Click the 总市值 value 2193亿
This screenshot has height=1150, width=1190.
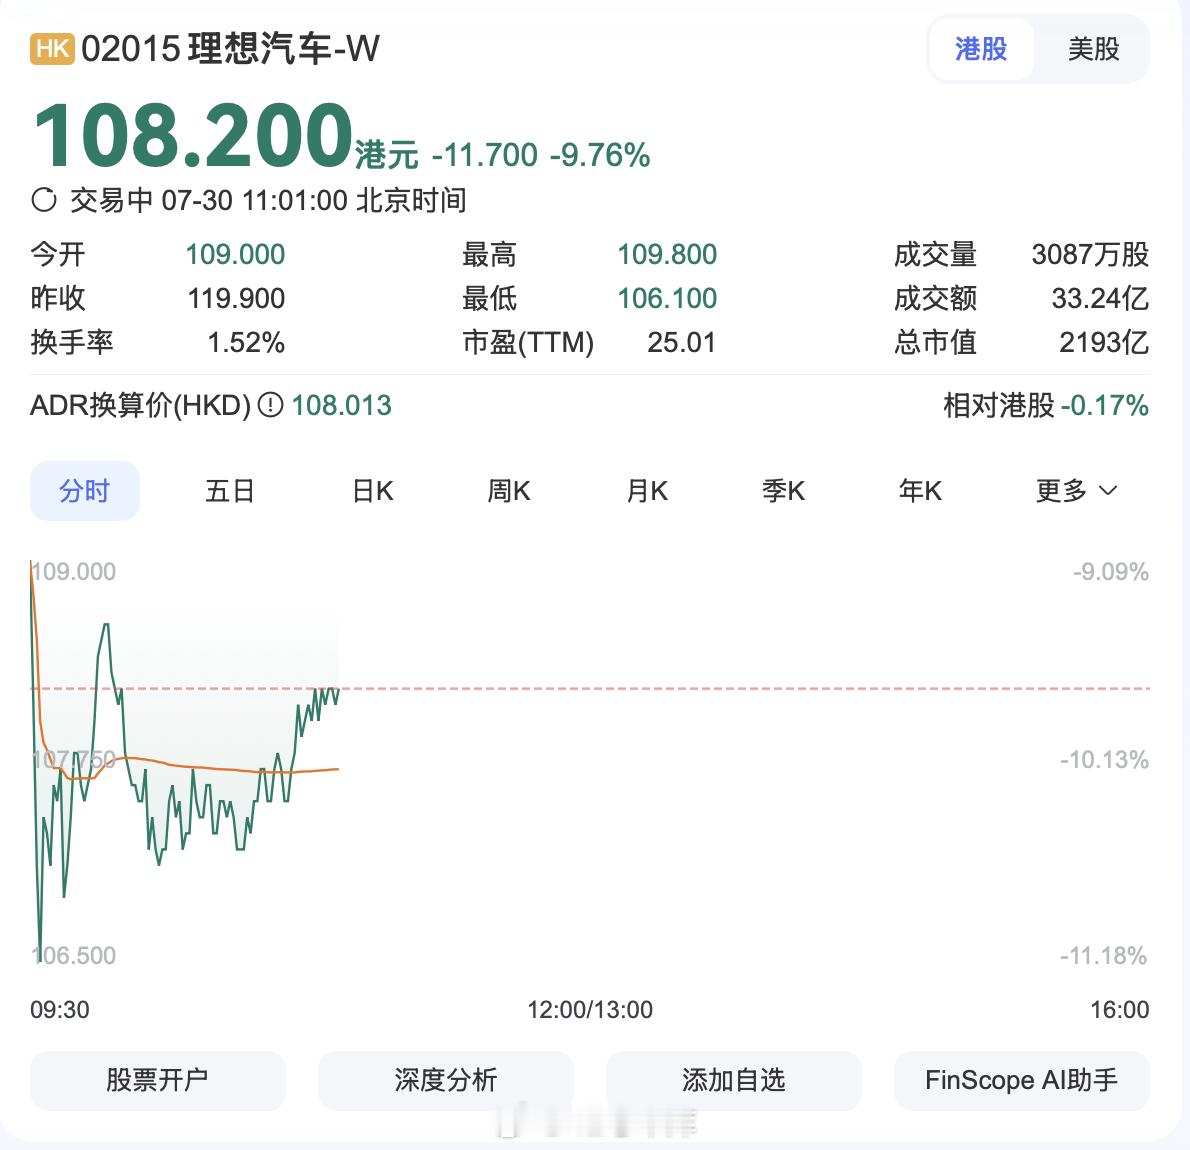(x=1103, y=342)
